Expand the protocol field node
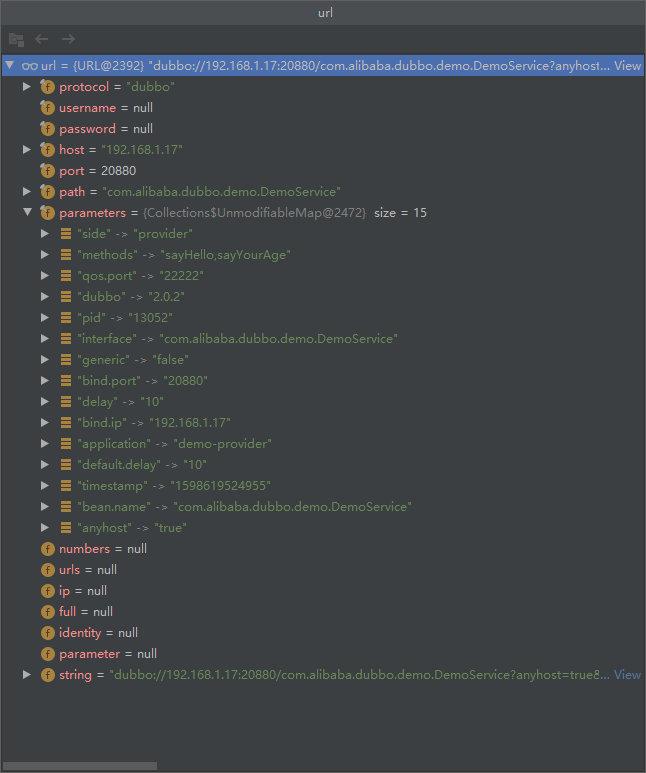 coord(27,87)
